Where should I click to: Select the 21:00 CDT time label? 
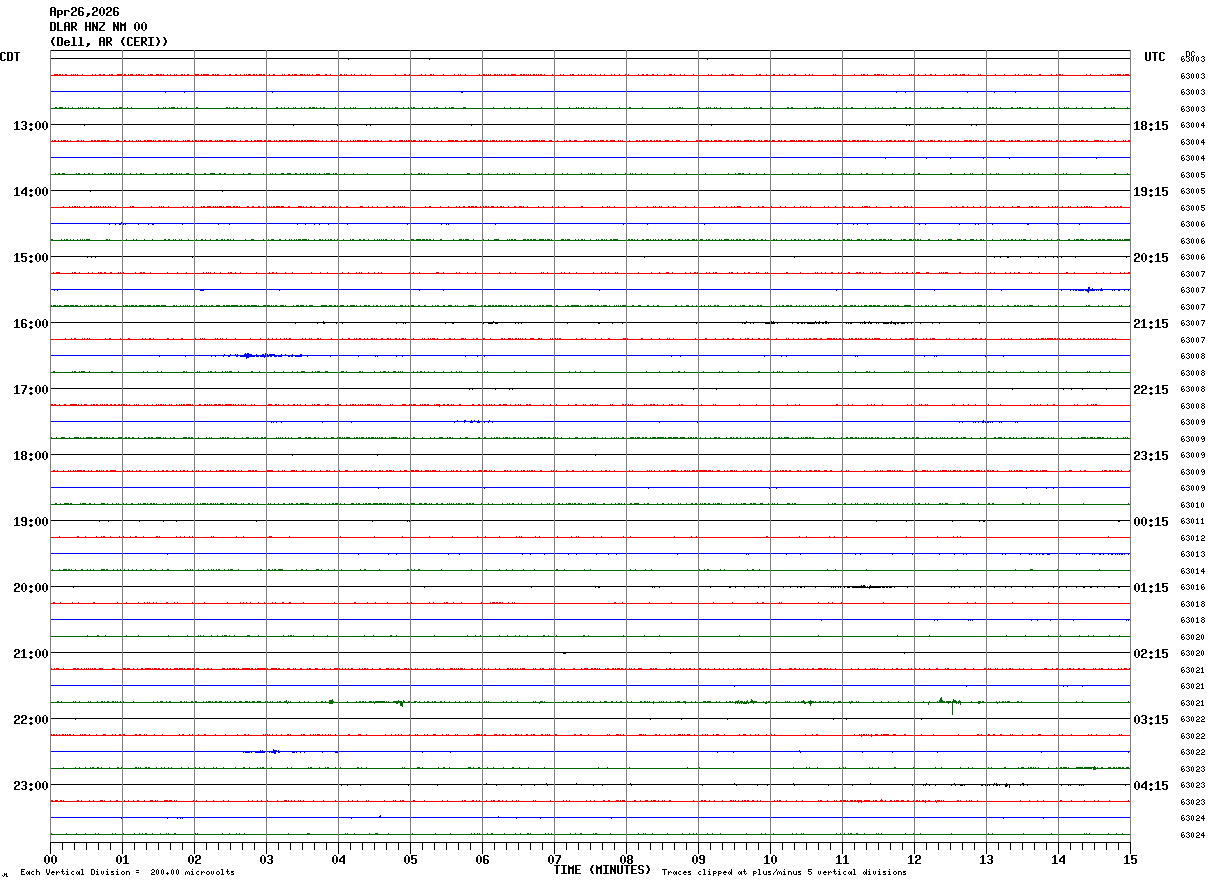[30, 654]
